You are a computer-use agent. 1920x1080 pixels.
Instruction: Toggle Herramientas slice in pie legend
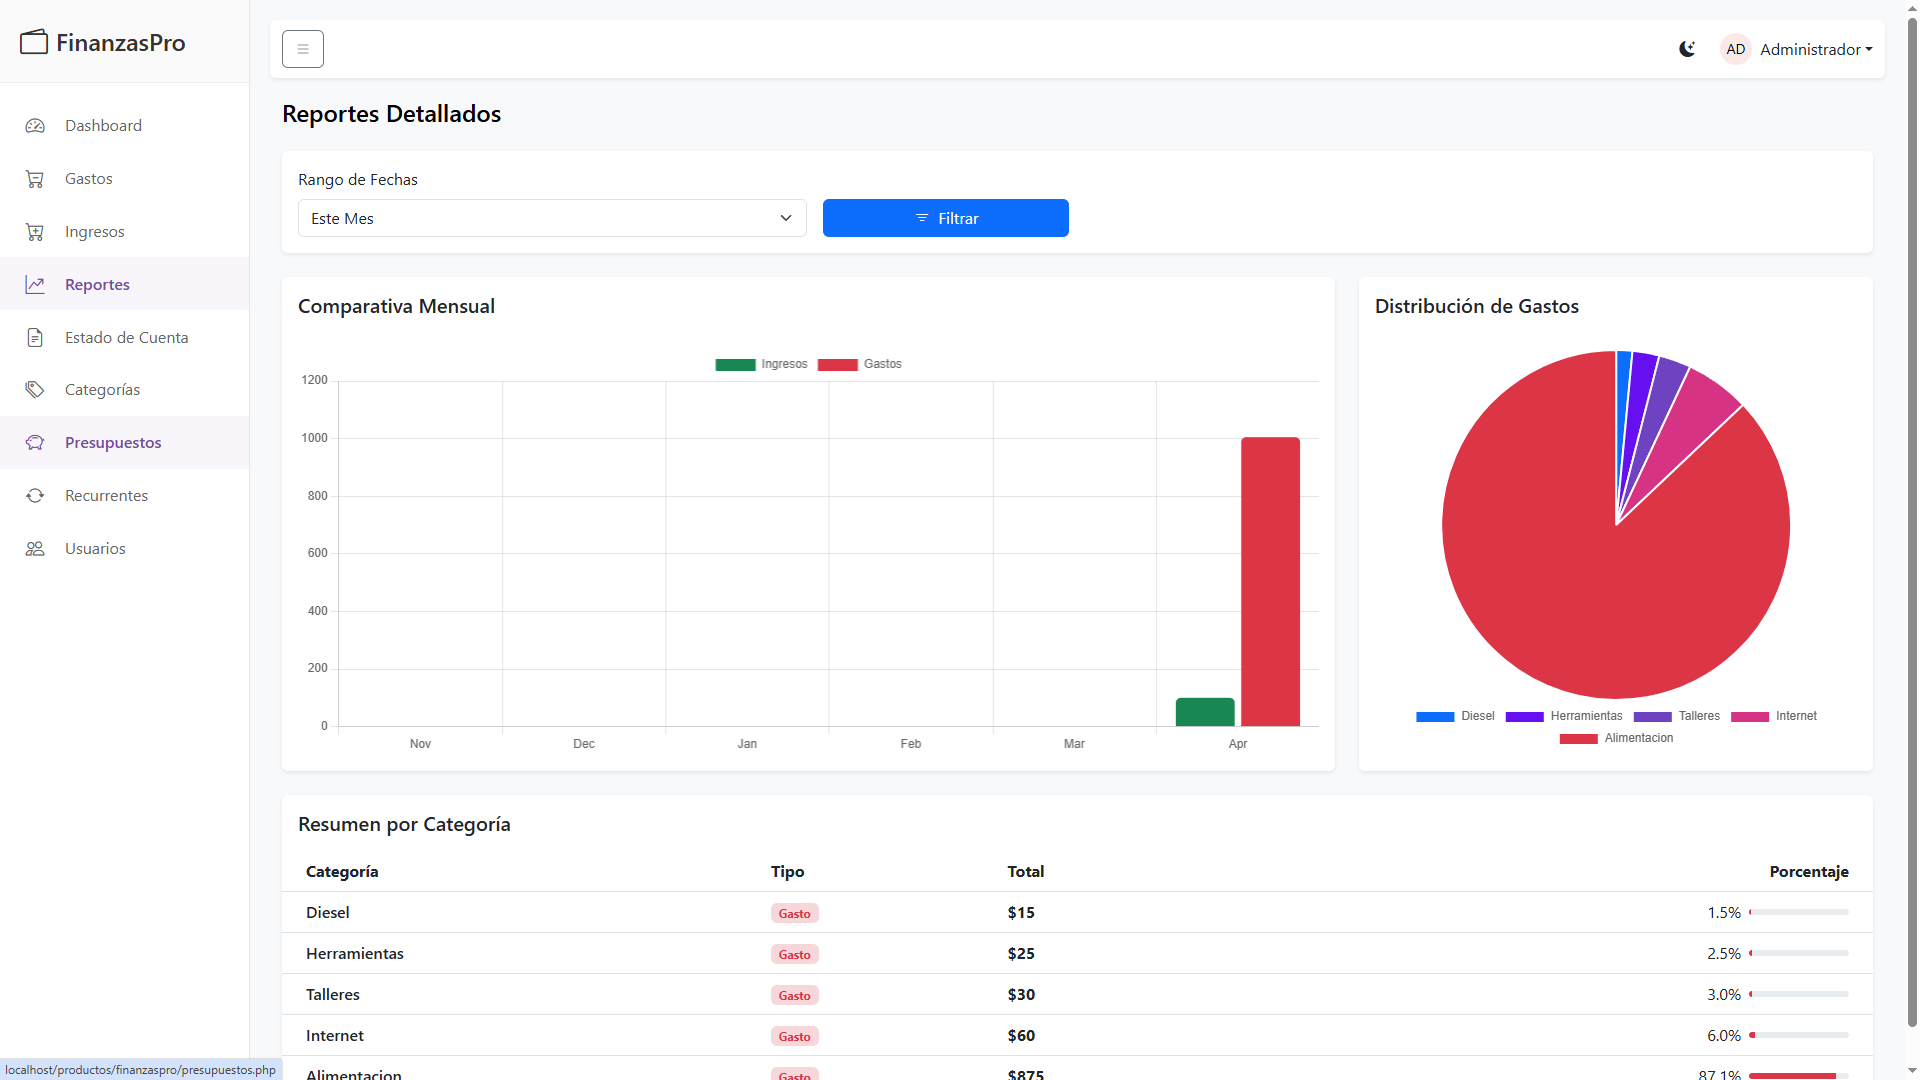click(x=1564, y=716)
